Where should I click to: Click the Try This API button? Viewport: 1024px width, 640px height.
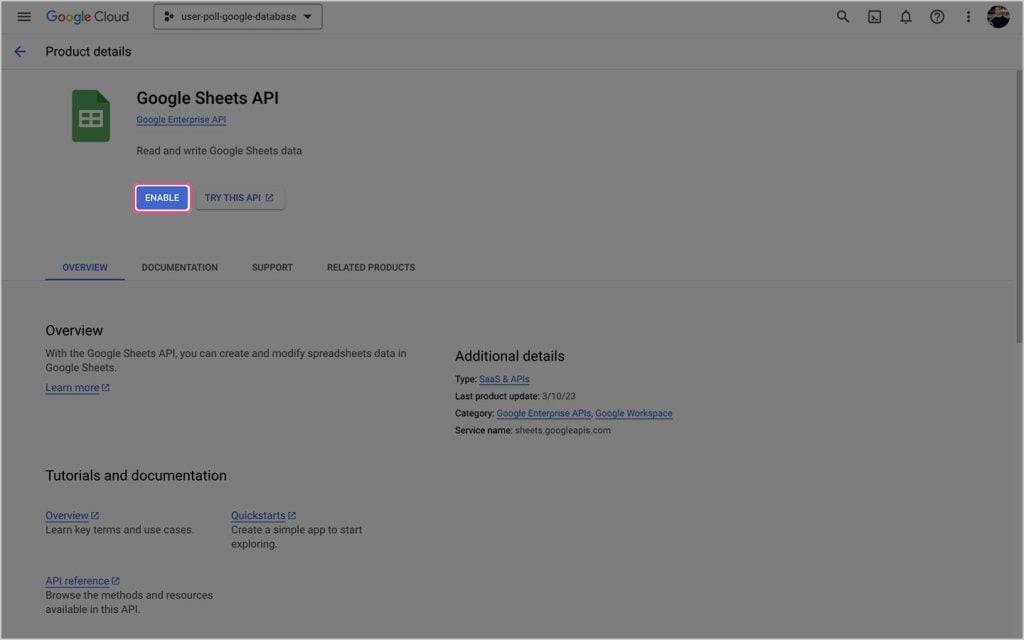point(240,198)
